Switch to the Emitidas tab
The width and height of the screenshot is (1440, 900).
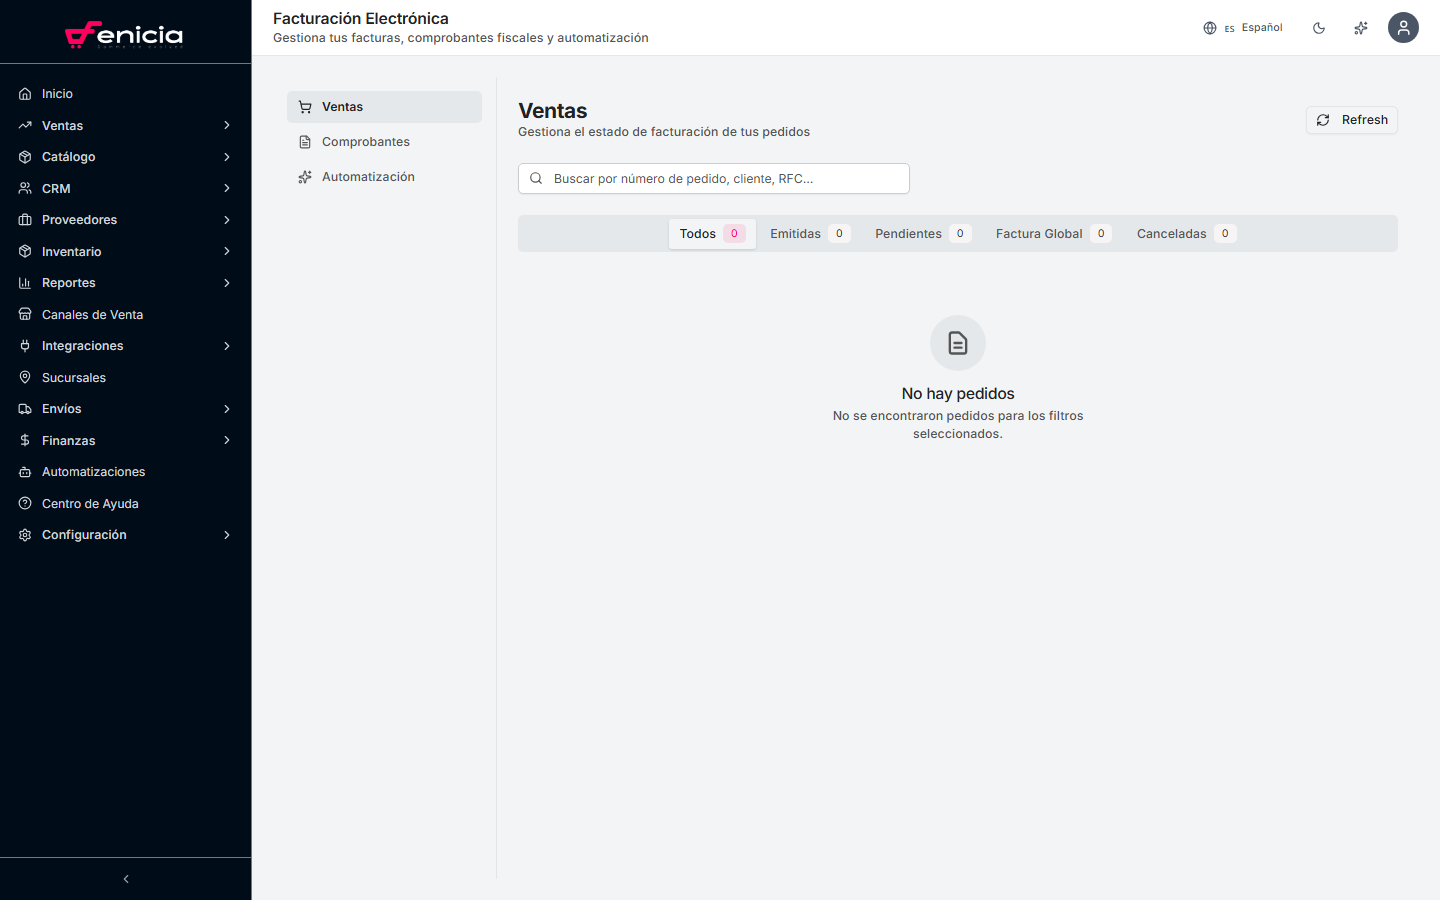pos(808,234)
